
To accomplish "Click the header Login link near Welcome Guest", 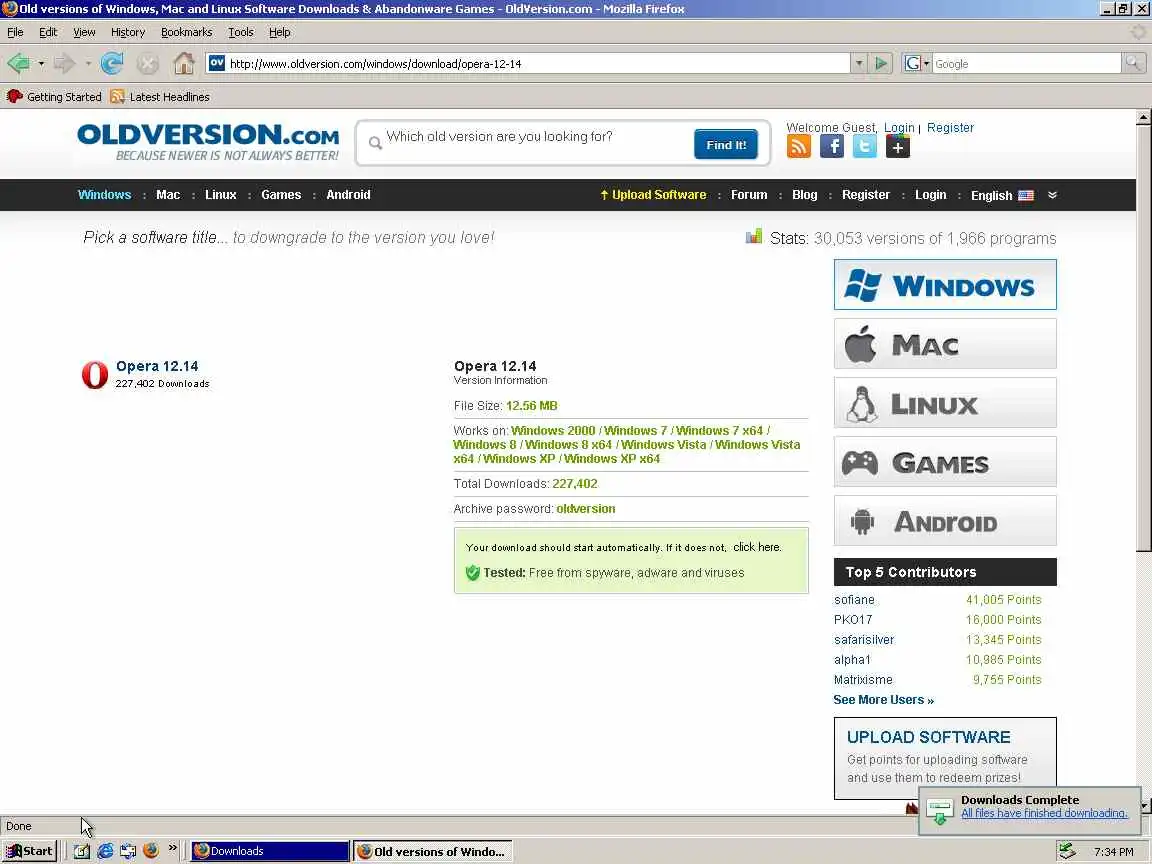I will [899, 128].
